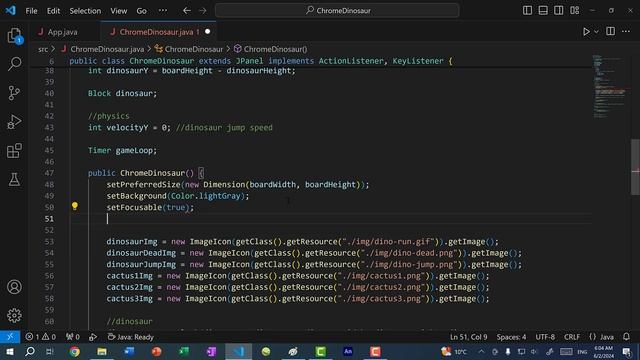The height and width of the screenshot is (360, 640).
Task: Open the Edit menu
Action: coord(53,11)
